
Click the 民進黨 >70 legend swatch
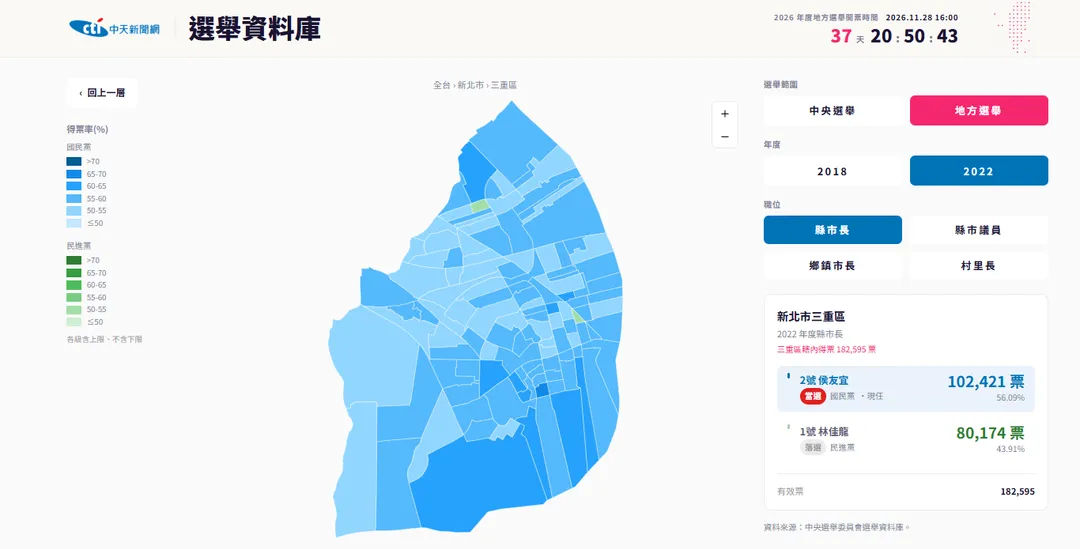tap(74, 260)
